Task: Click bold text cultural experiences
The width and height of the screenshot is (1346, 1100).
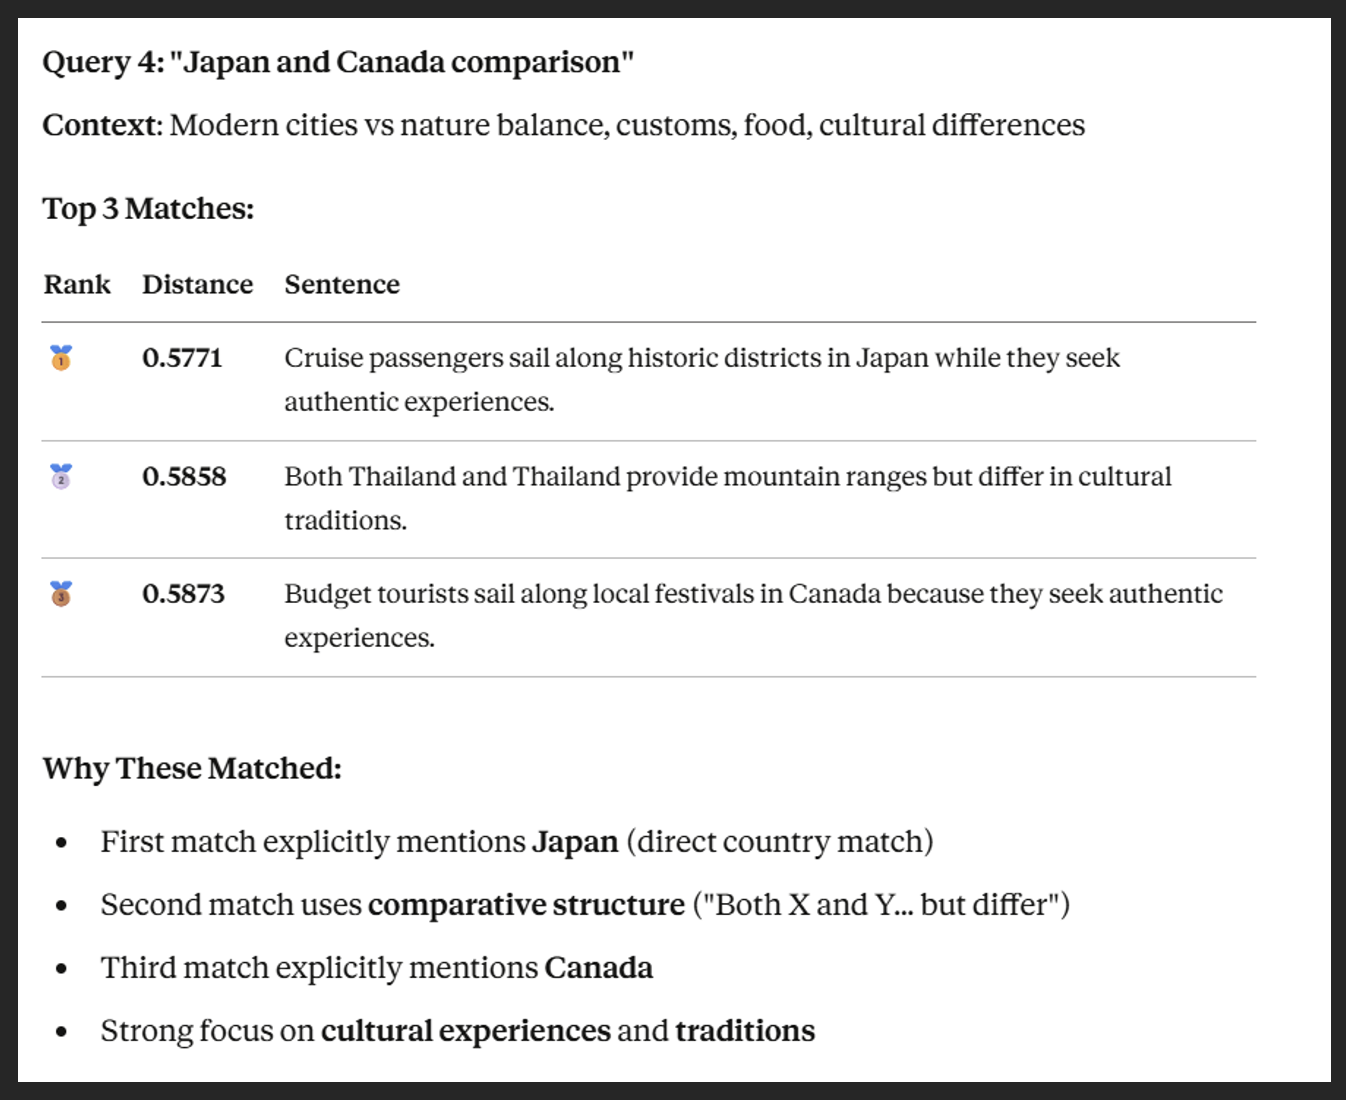Action: 465,1031
